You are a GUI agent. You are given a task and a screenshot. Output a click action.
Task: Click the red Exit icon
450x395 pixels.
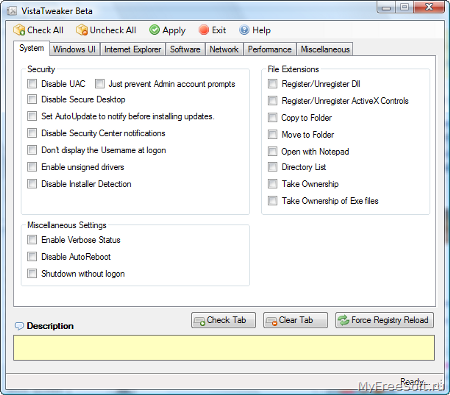pos(204,30)
